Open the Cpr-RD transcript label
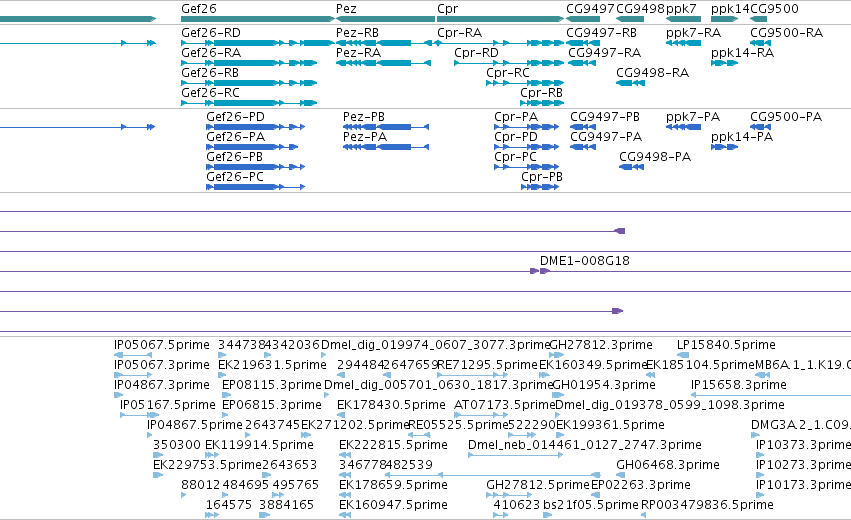Image resolution: width=851 pixels, height=520 pixels. [476, 53]
